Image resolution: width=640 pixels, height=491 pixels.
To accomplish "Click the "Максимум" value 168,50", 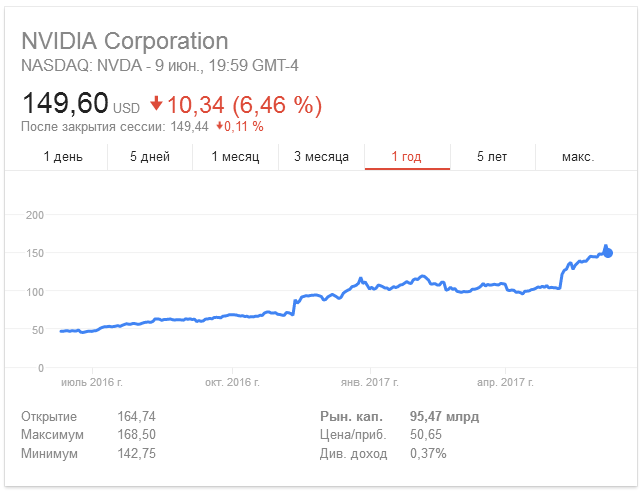I will (137, 435).
